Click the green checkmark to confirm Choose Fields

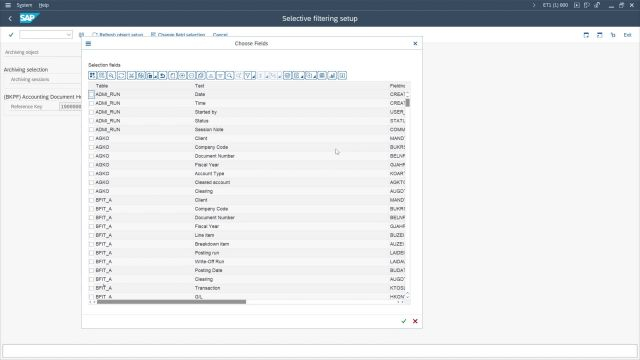pyautogui.click(x=404, y=321)
